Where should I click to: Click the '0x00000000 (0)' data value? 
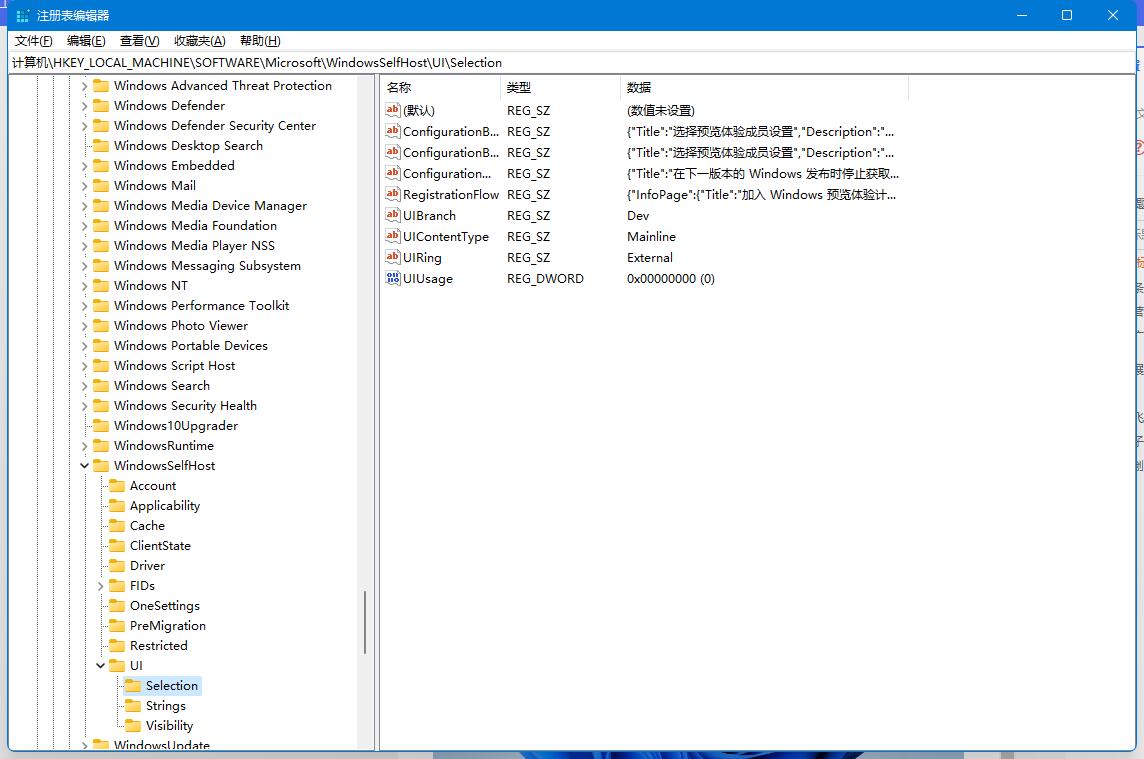(670, 279)
